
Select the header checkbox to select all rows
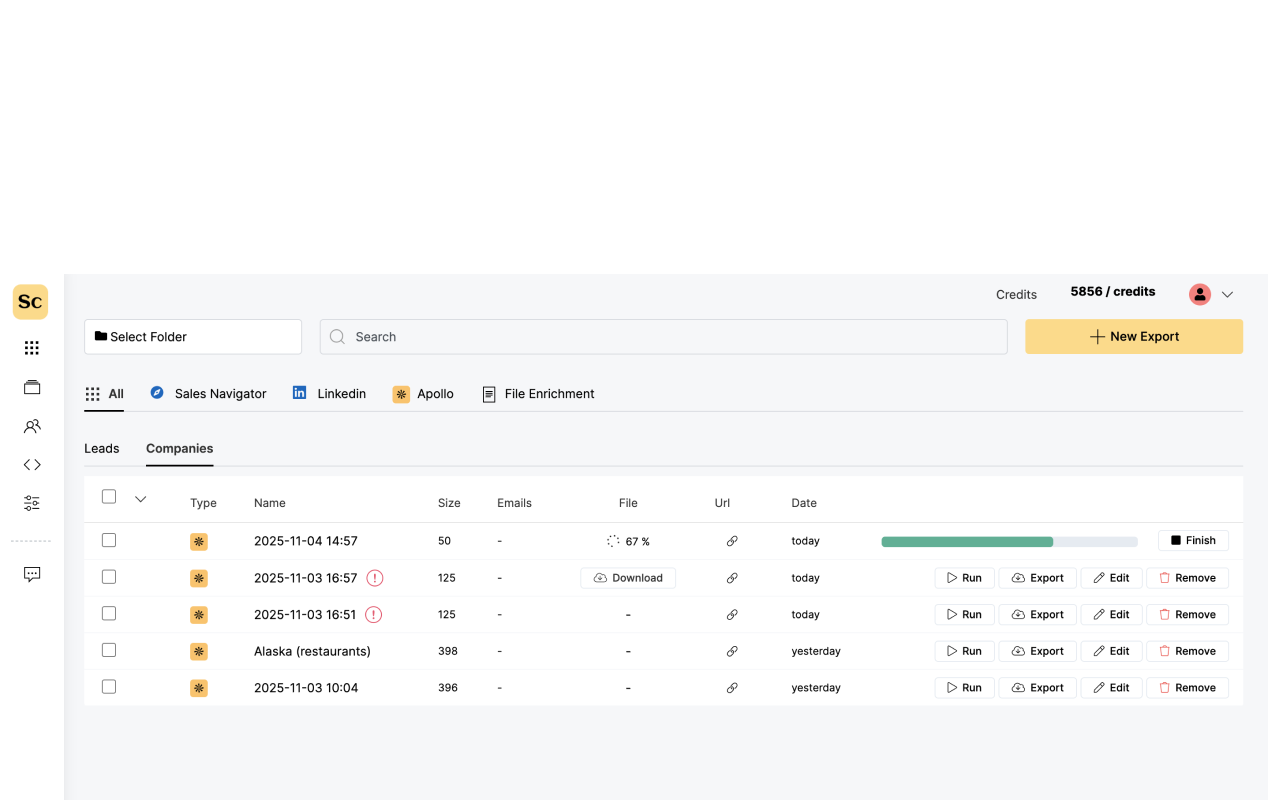coord(109,495)
